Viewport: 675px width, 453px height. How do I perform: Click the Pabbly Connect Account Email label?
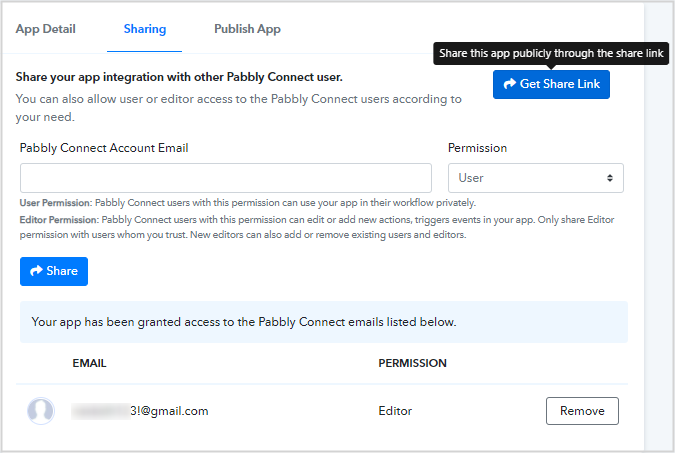pyautogui.click(x=104, y=148)
